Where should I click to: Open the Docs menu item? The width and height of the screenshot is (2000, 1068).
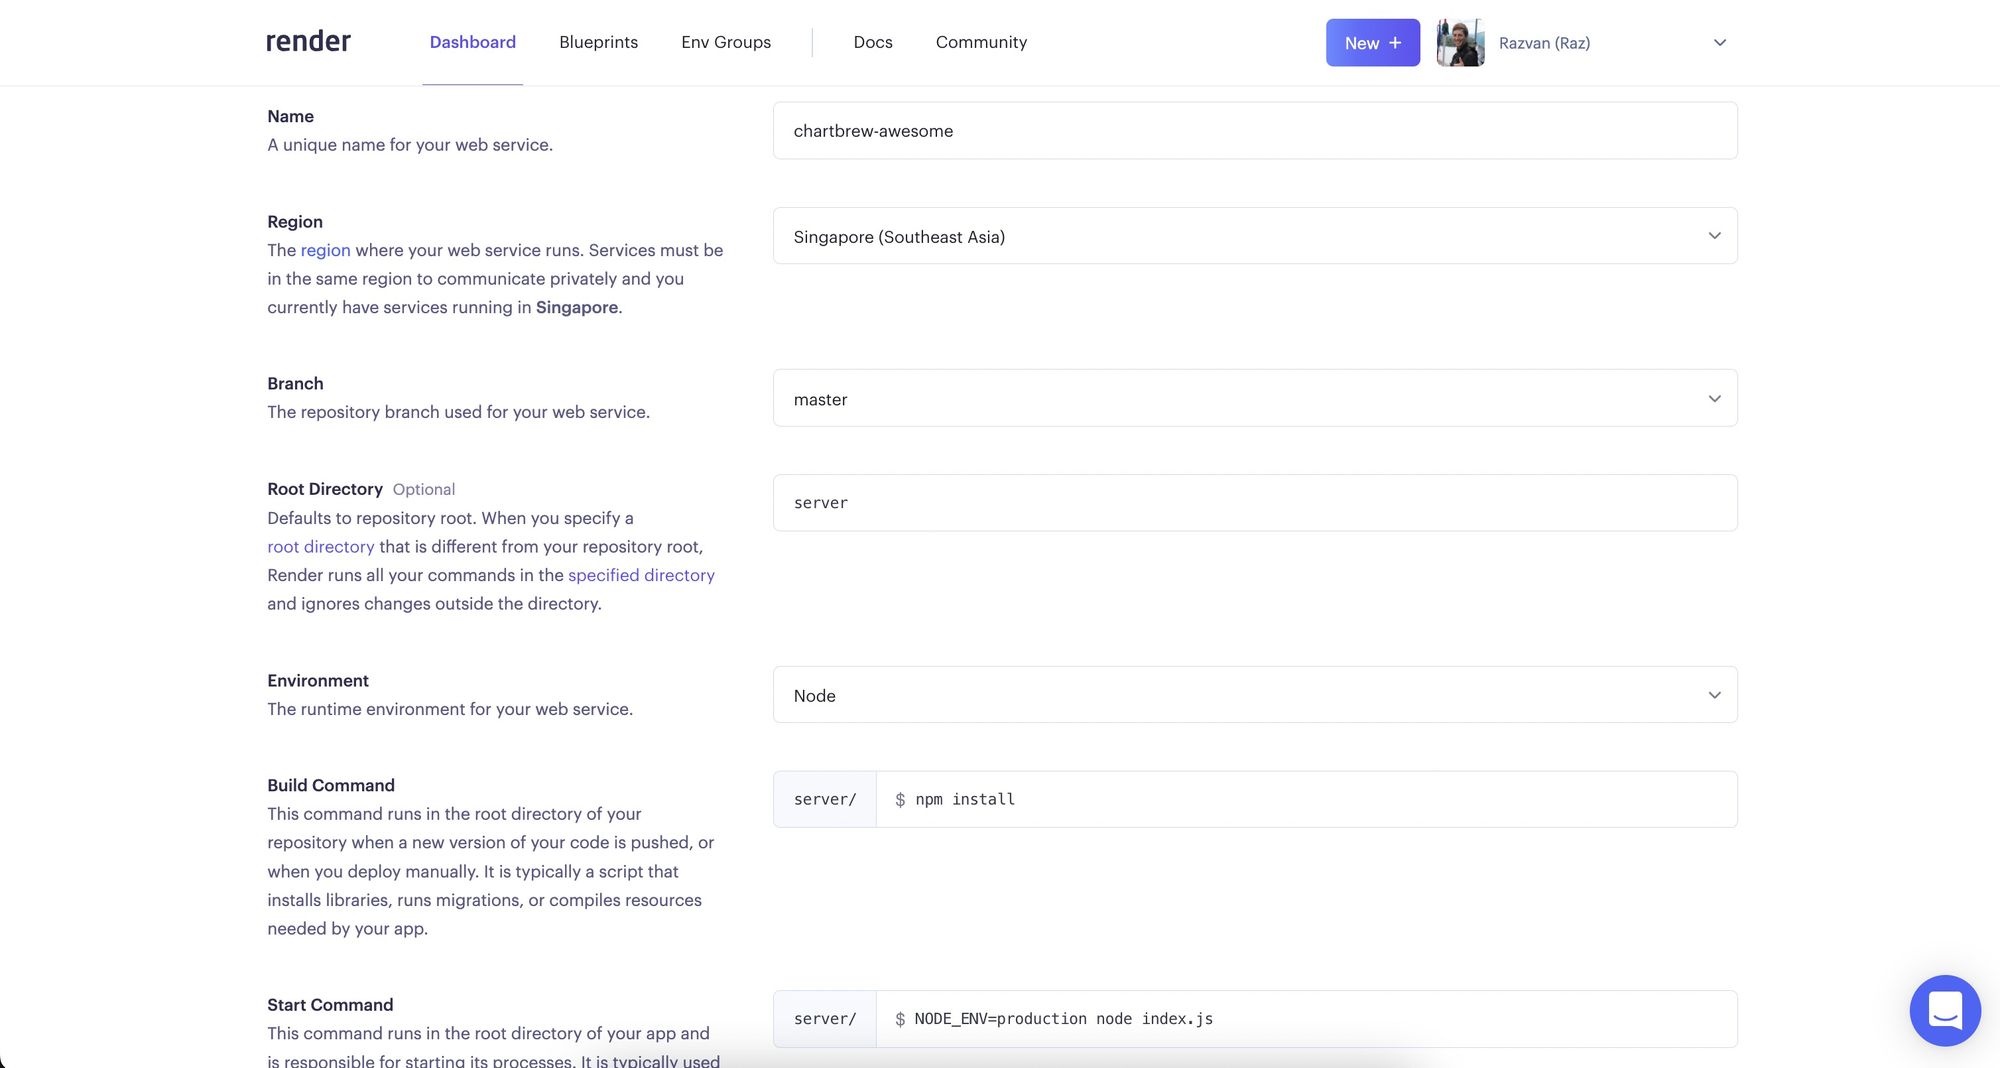(872, 42)
